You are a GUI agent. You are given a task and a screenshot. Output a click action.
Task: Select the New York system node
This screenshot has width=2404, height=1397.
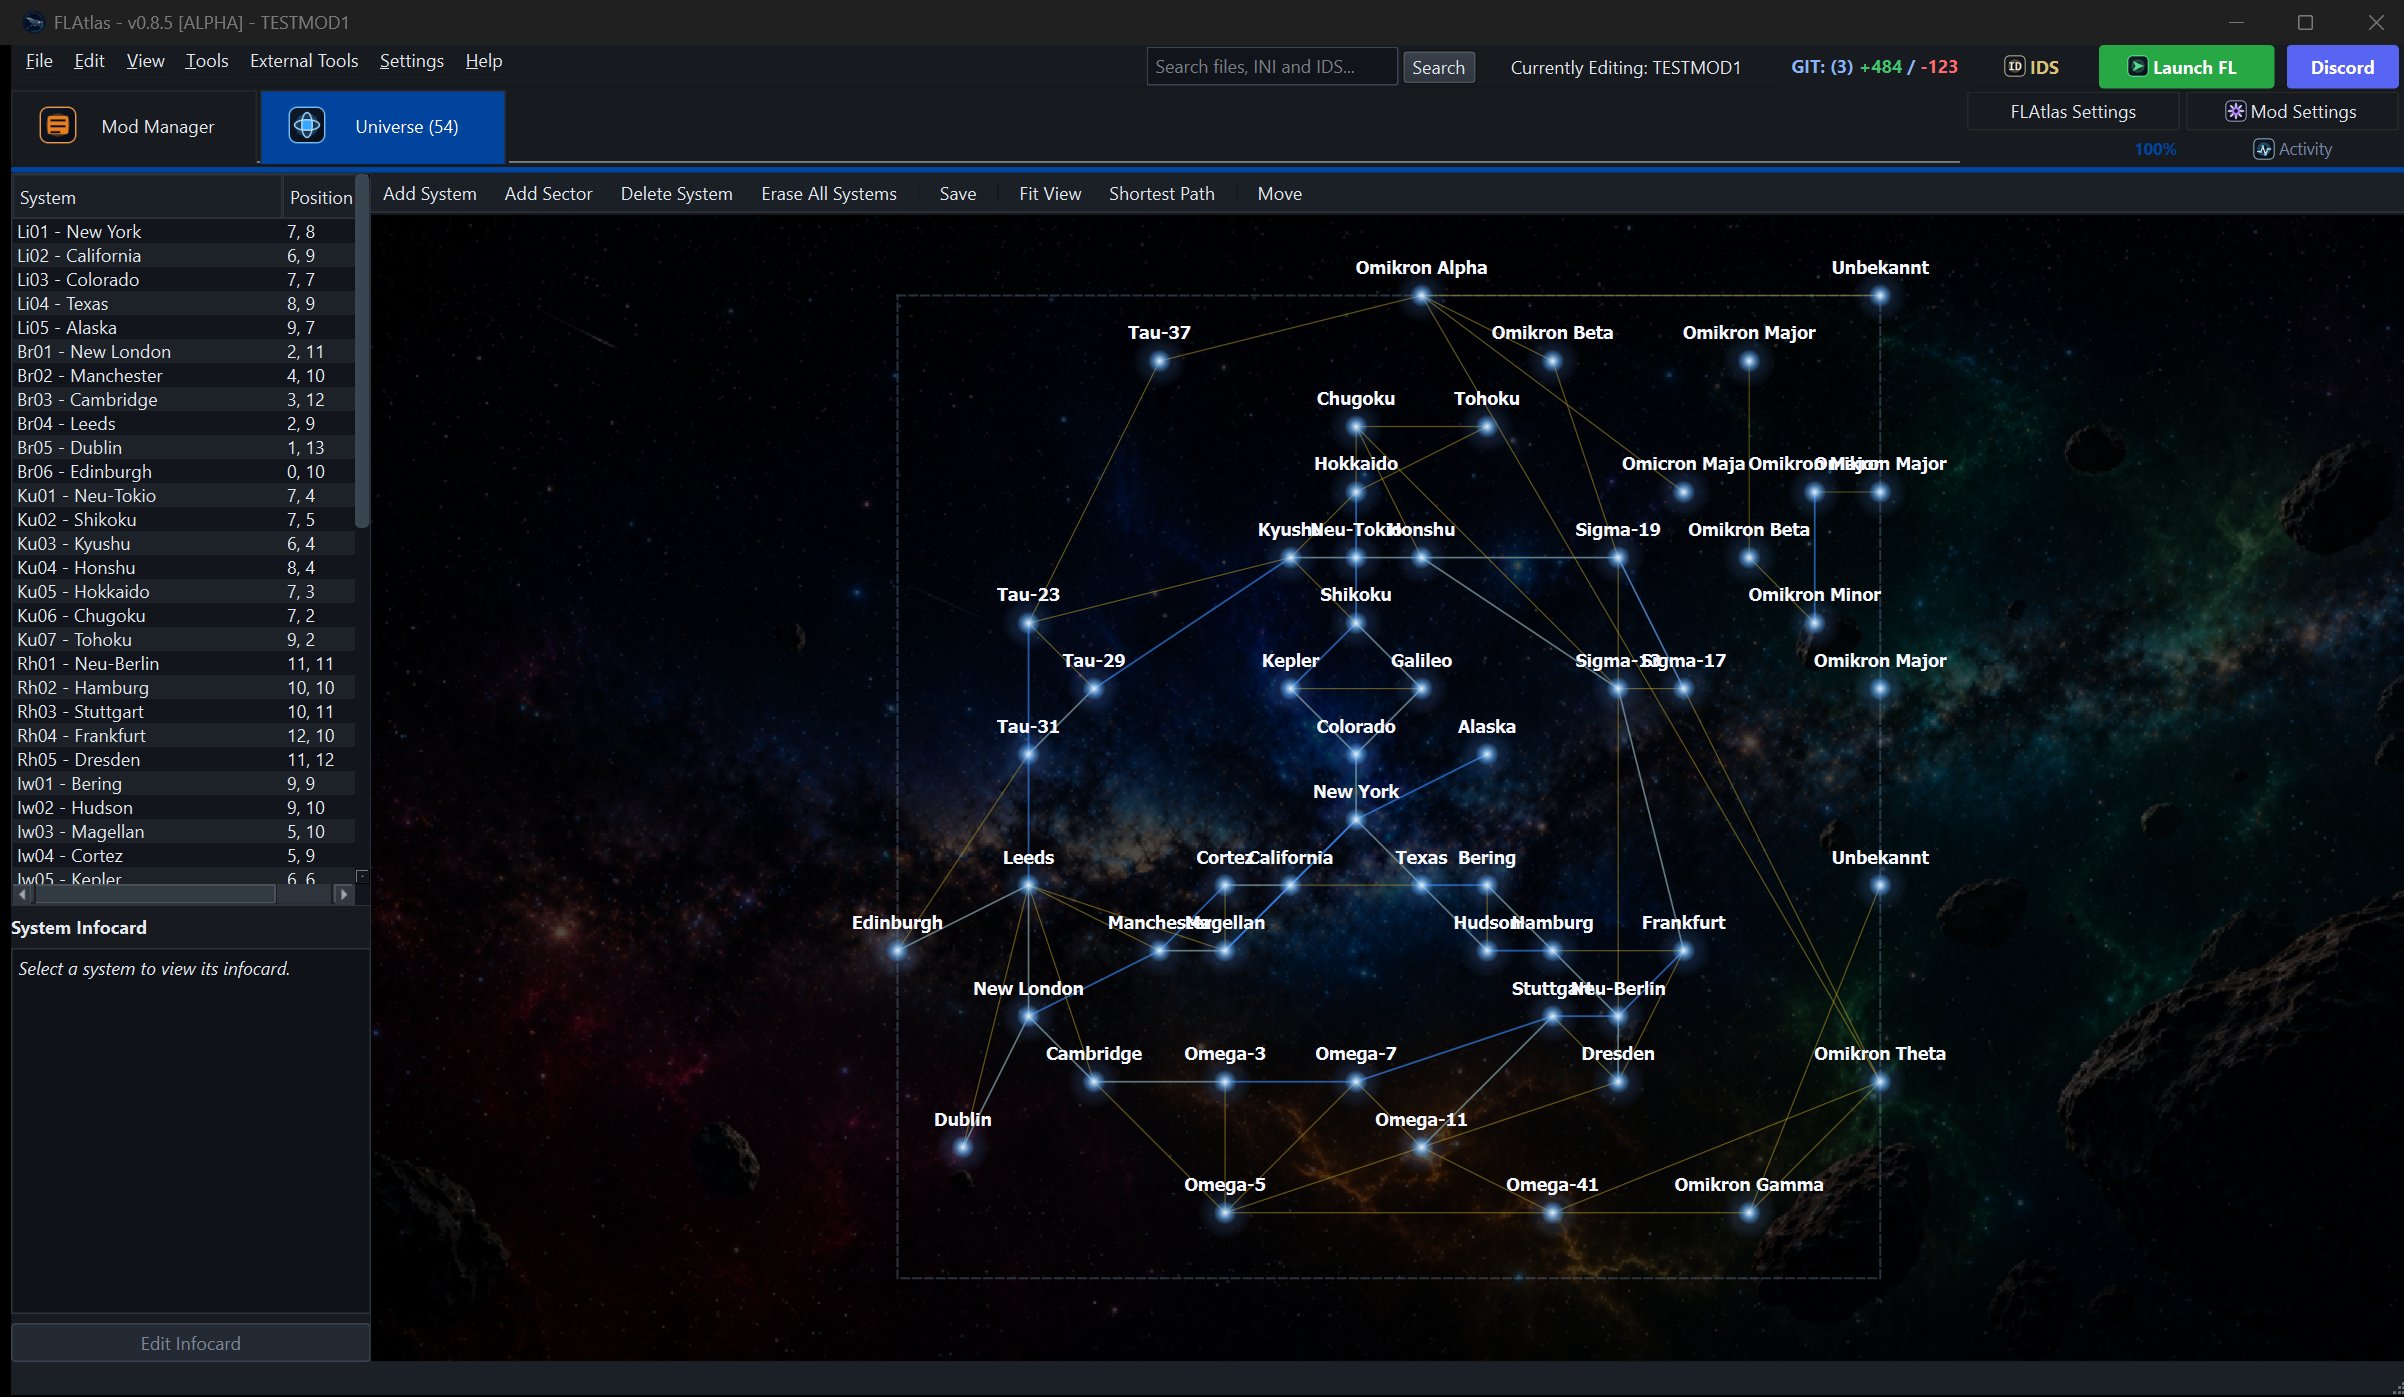click(x=1356, y=820)
